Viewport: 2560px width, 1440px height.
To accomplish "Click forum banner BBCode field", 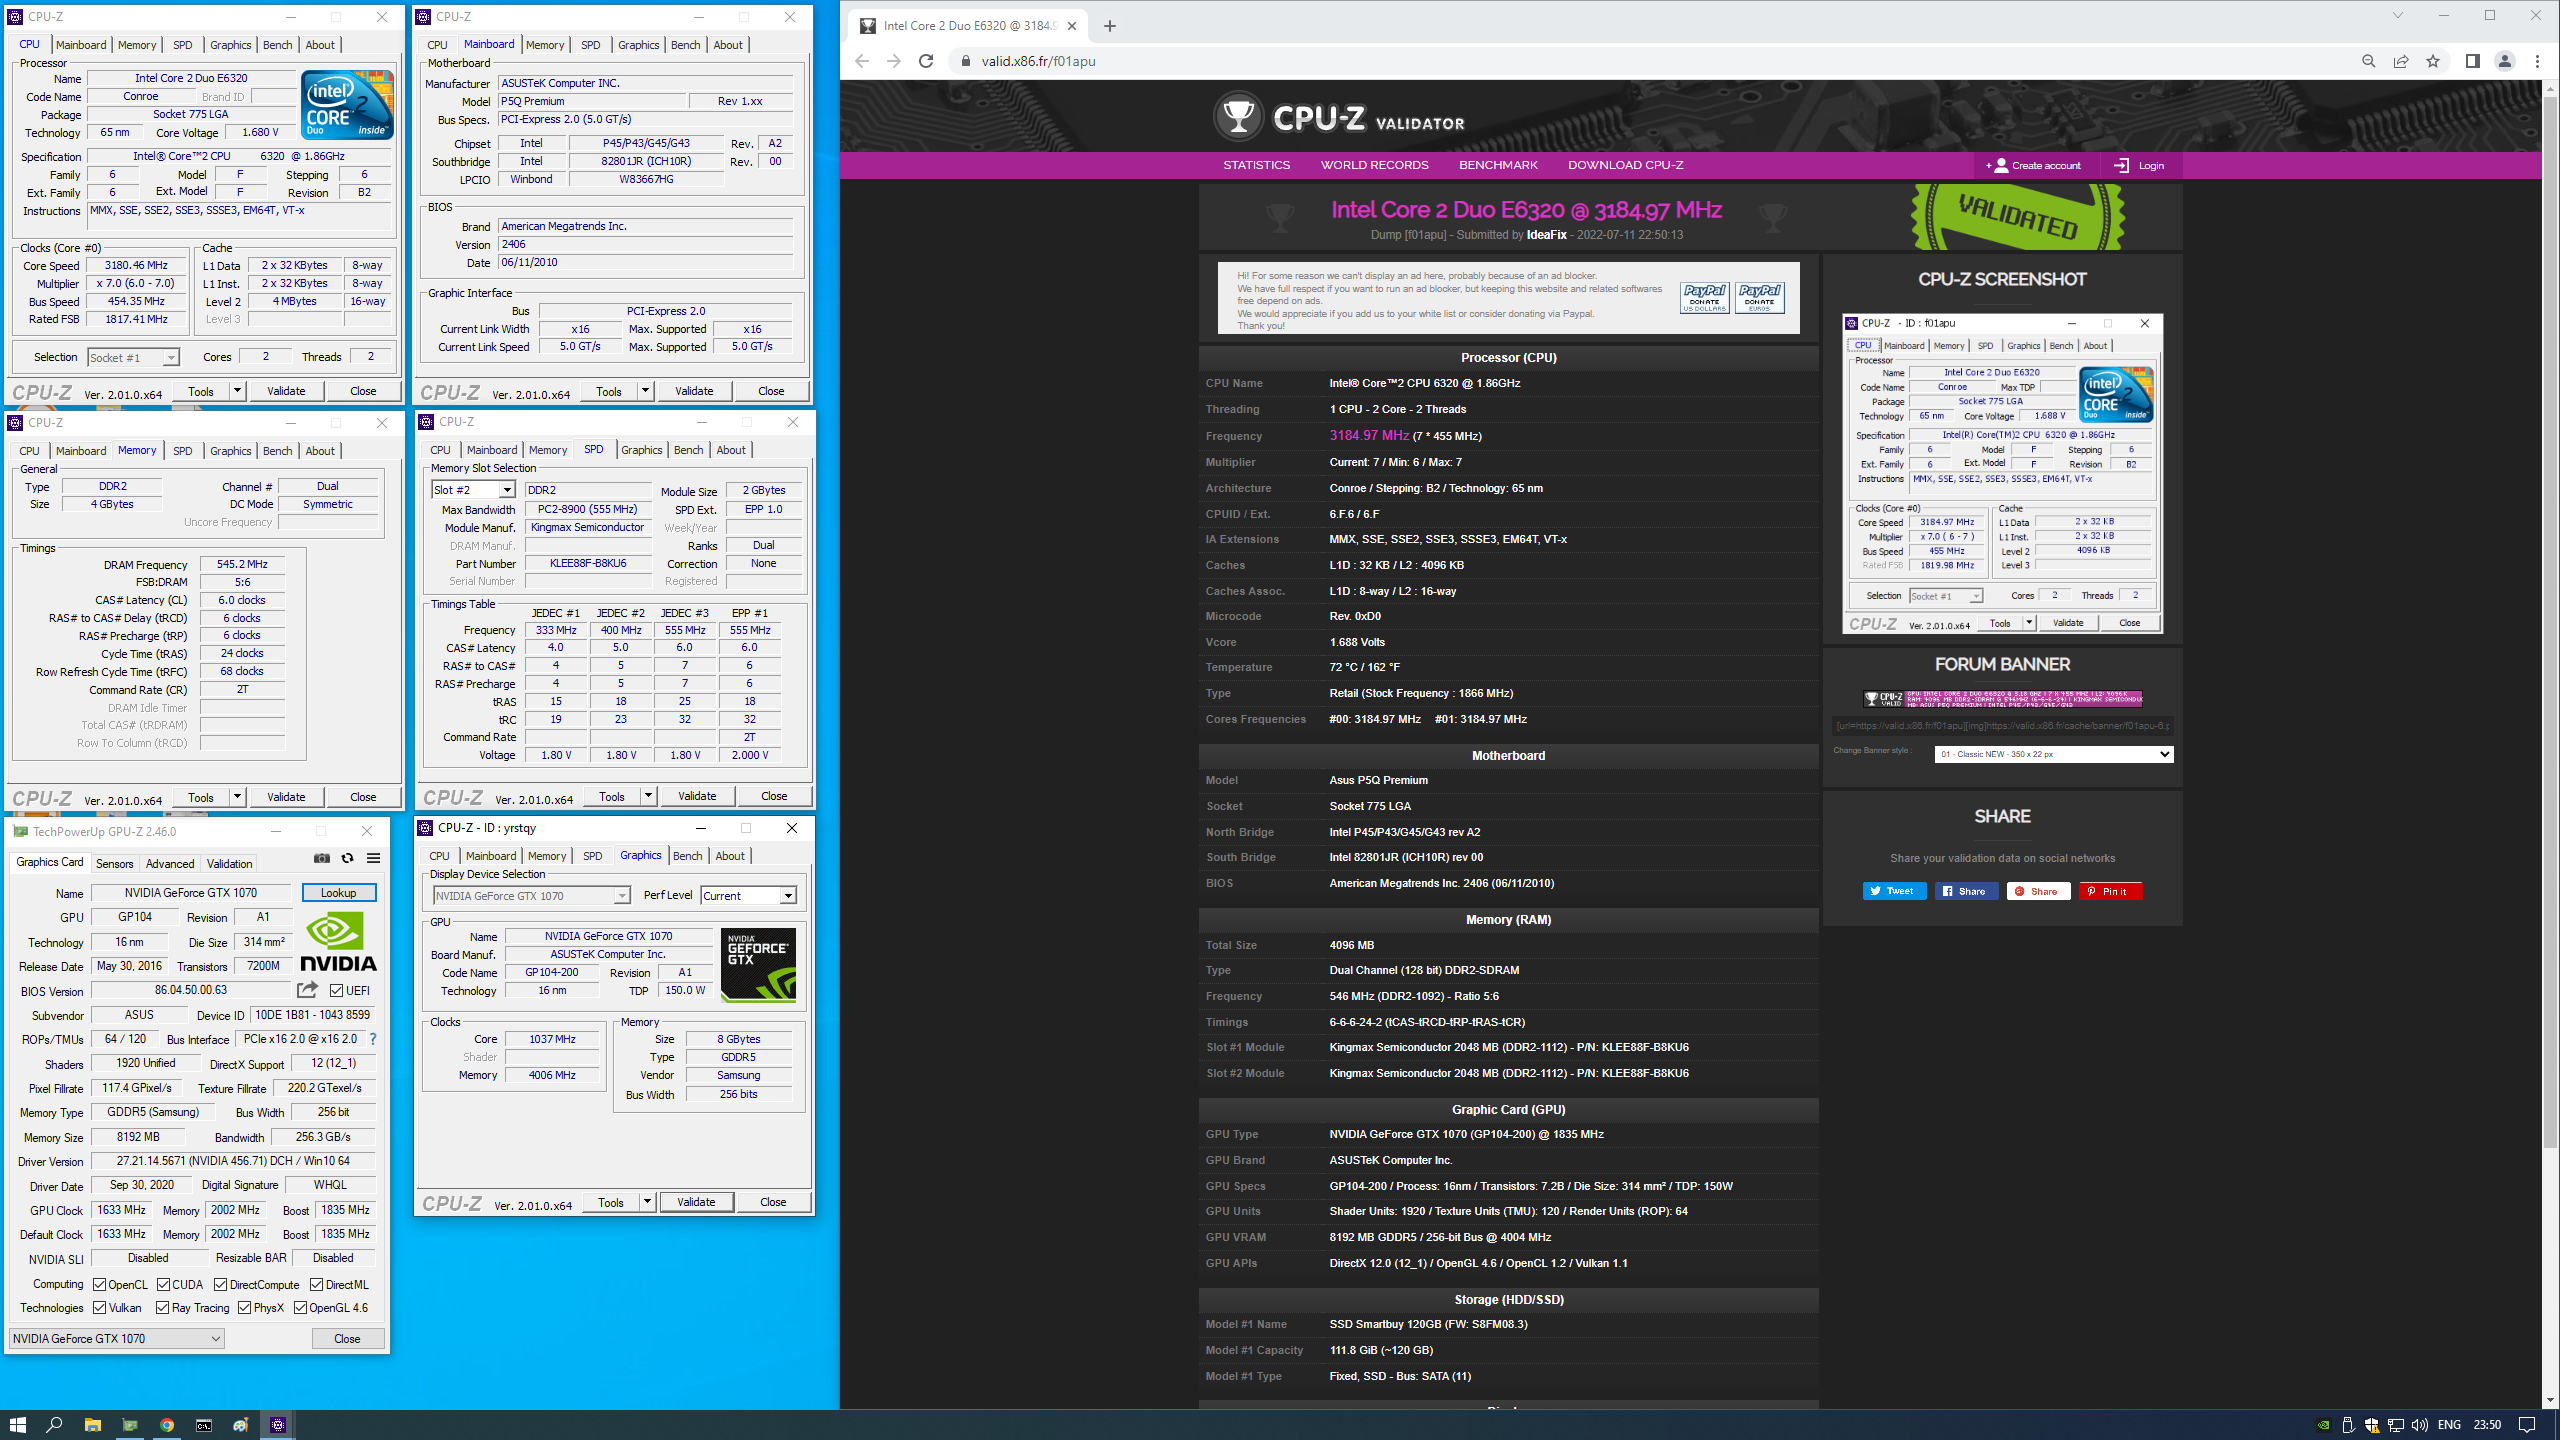I will point(2003,726).
